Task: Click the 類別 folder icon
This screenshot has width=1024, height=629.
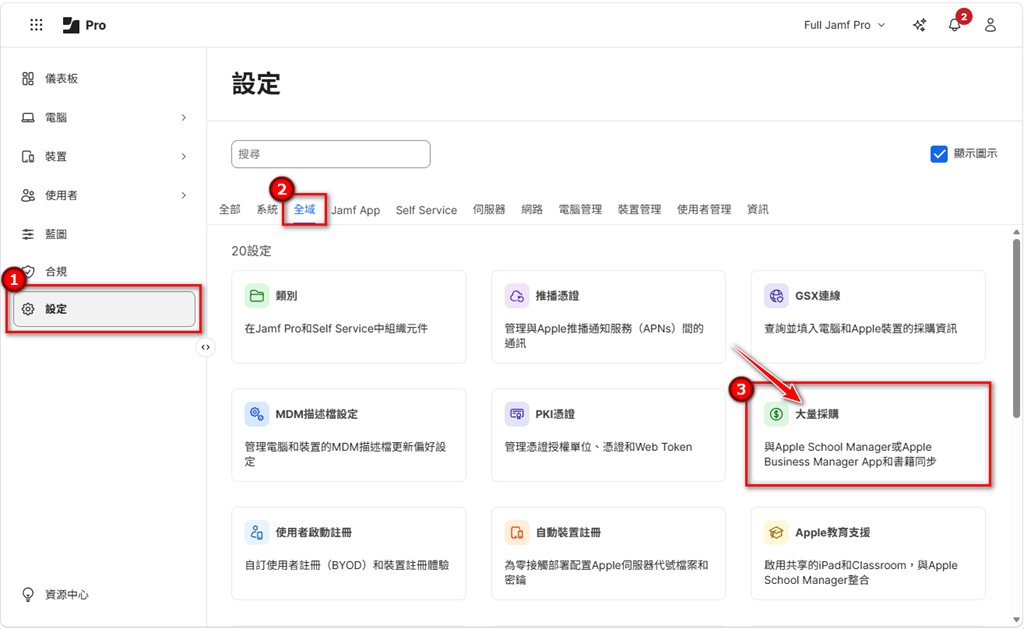Action: [257, 296]
